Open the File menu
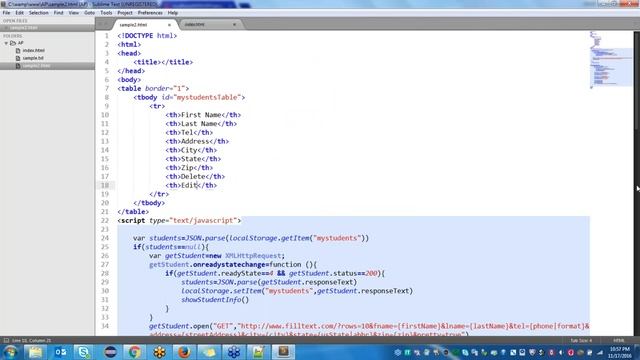640x360 pixels. [6, 13]
